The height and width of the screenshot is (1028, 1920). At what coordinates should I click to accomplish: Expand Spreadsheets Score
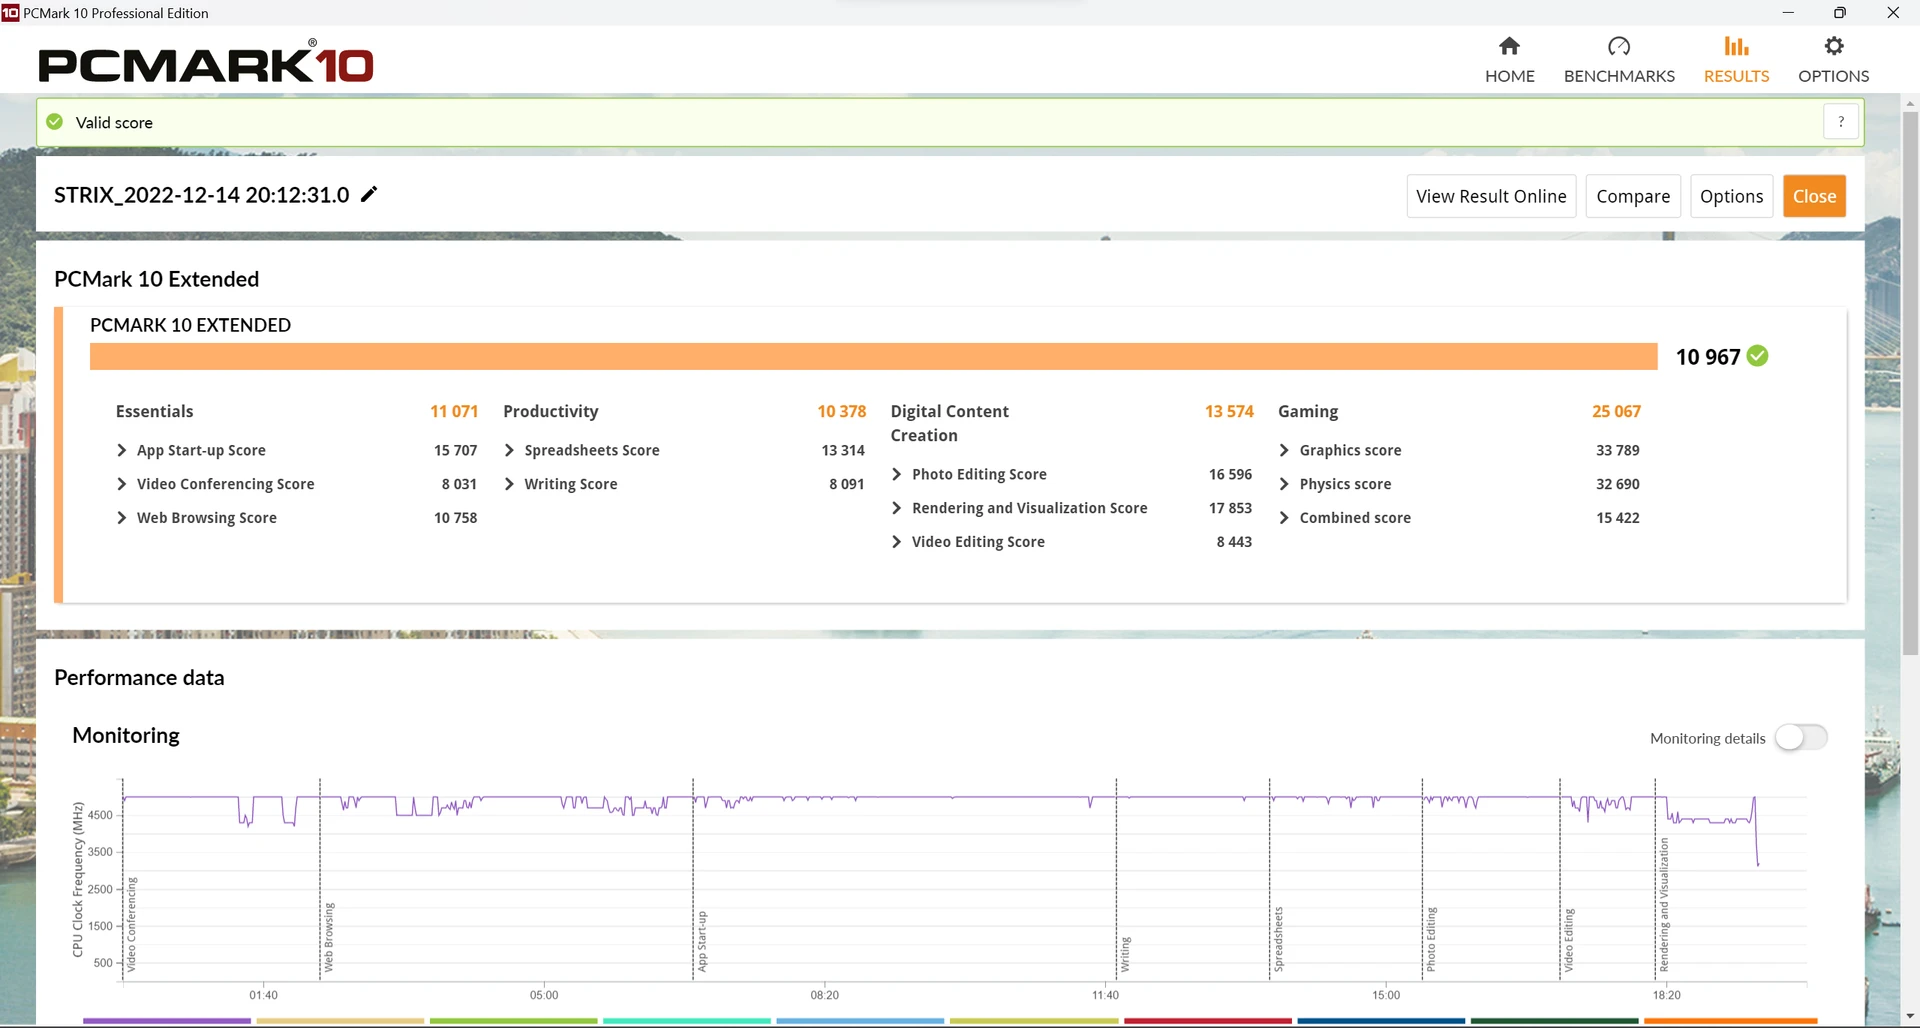pos(509,450)
